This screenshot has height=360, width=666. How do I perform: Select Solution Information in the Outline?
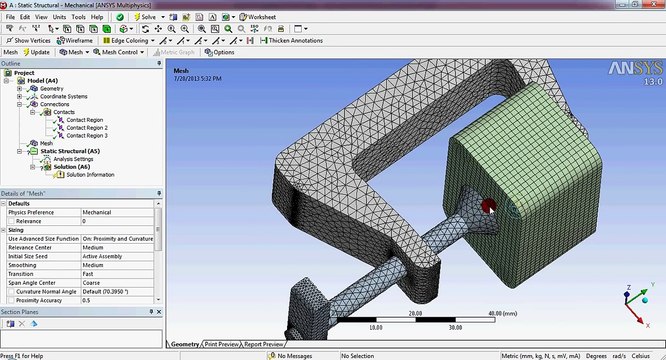coord(90,174)
